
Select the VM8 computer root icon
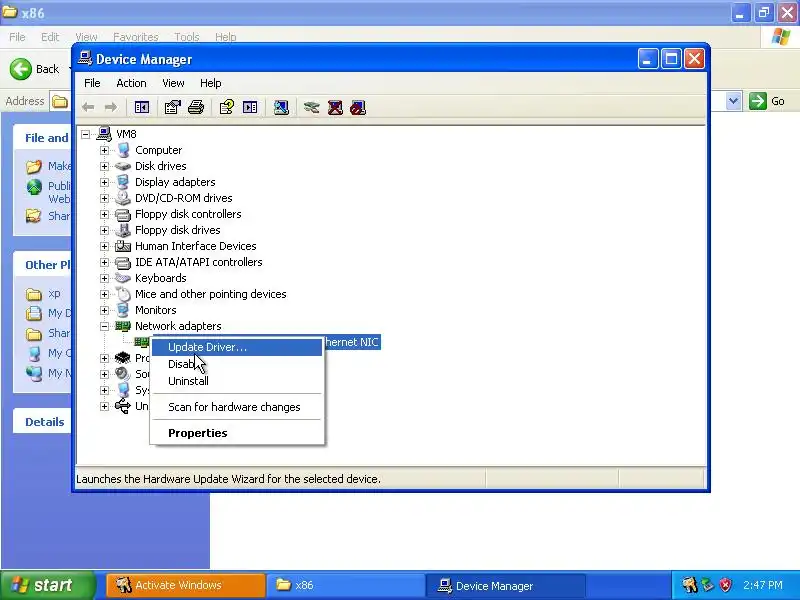click(104, 134)
